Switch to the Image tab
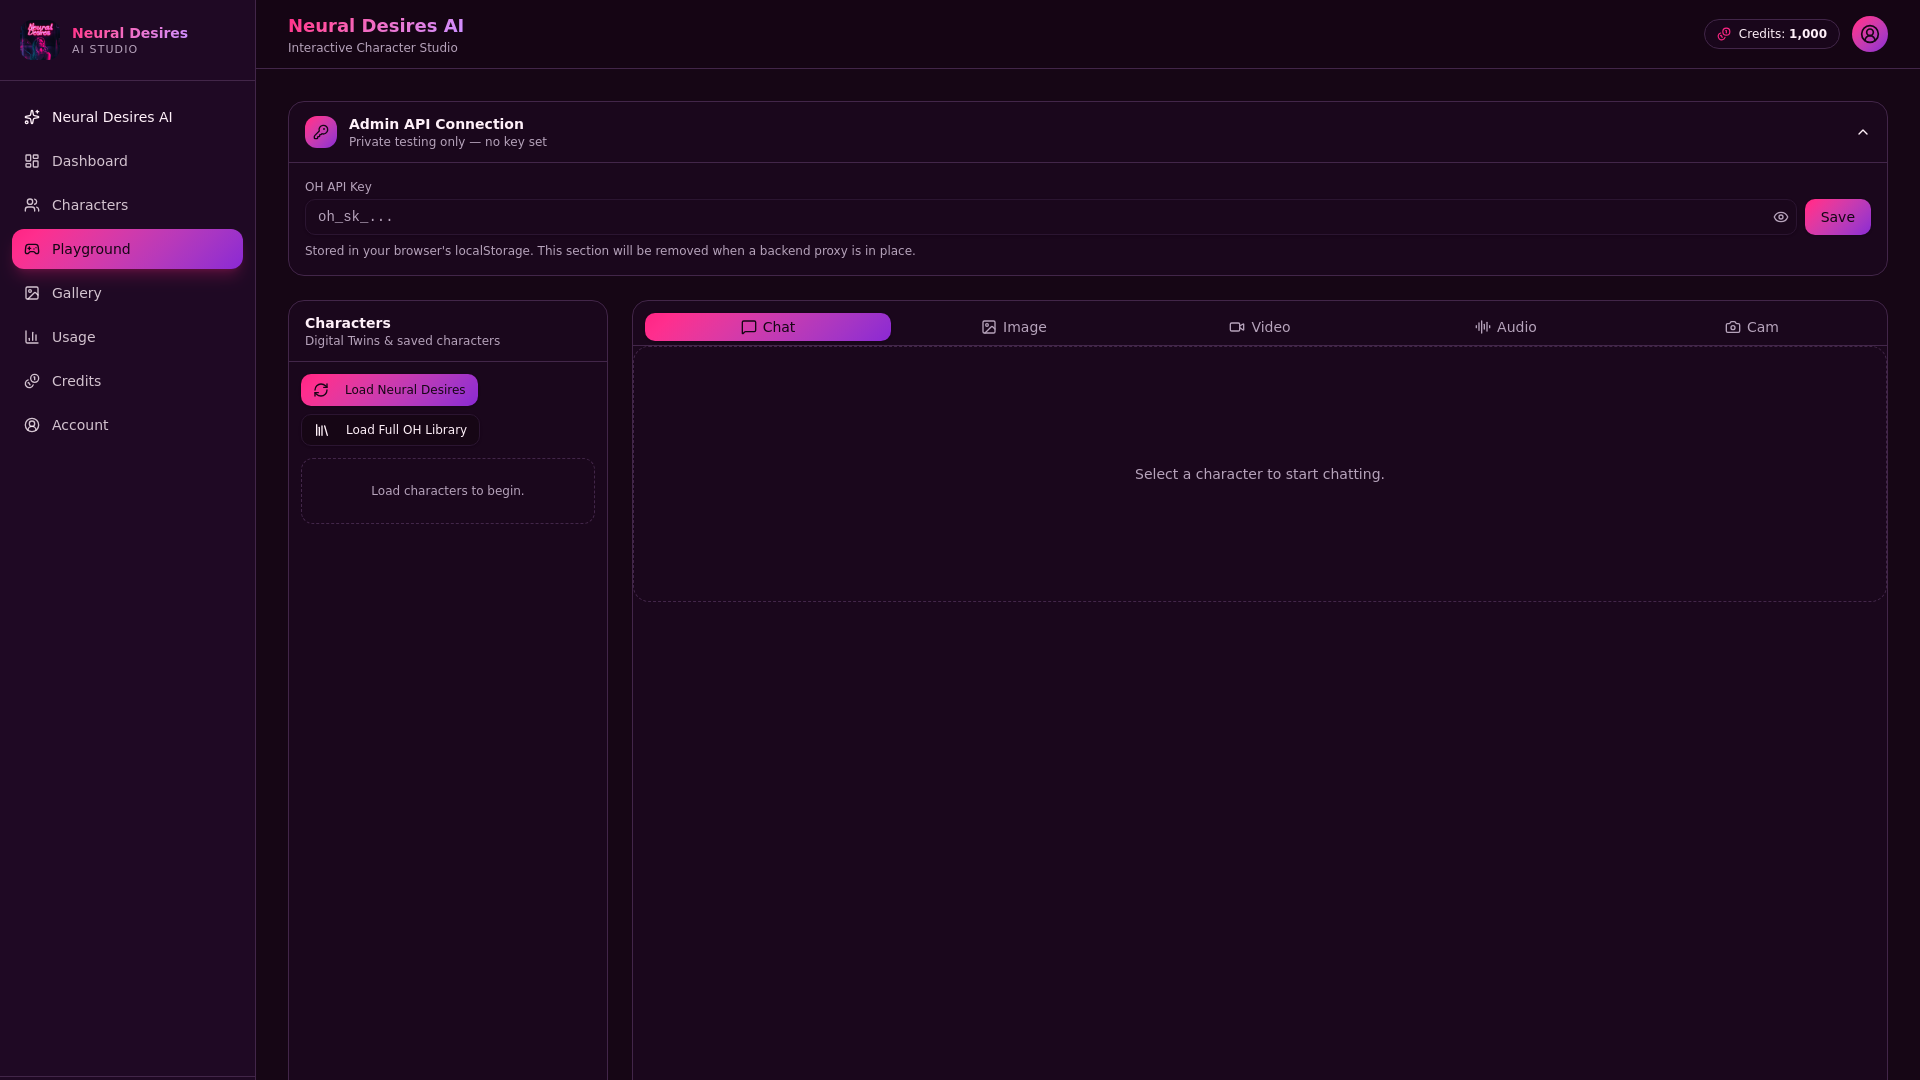This screenshot has height=1080, width=1920. (x=1014, y=327)
